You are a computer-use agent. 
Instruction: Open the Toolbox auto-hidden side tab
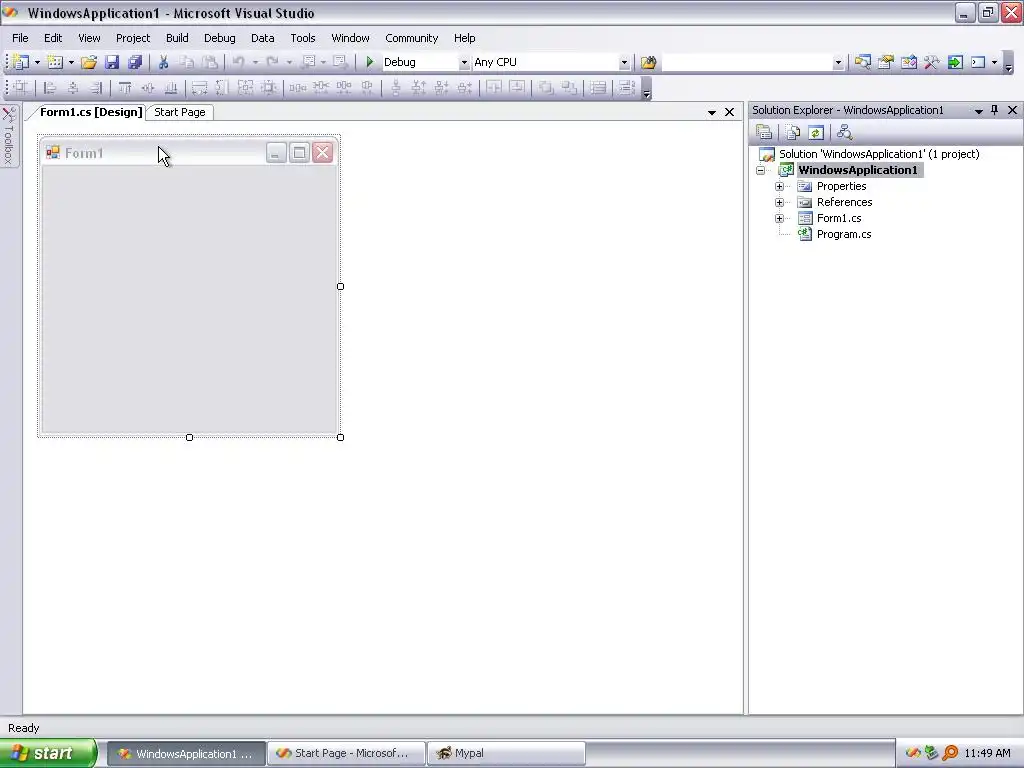pyautogui.click(x=8, y=136)
